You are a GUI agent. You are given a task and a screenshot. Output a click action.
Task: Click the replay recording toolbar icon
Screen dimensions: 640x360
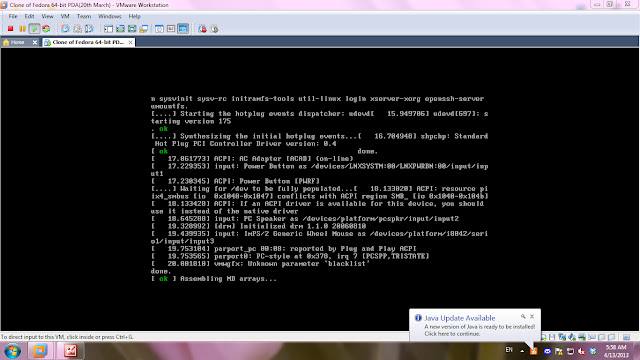tap(214, 29)
